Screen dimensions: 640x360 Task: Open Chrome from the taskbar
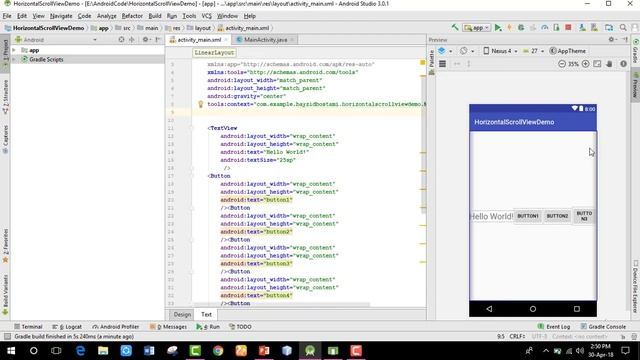click(218, 351)
